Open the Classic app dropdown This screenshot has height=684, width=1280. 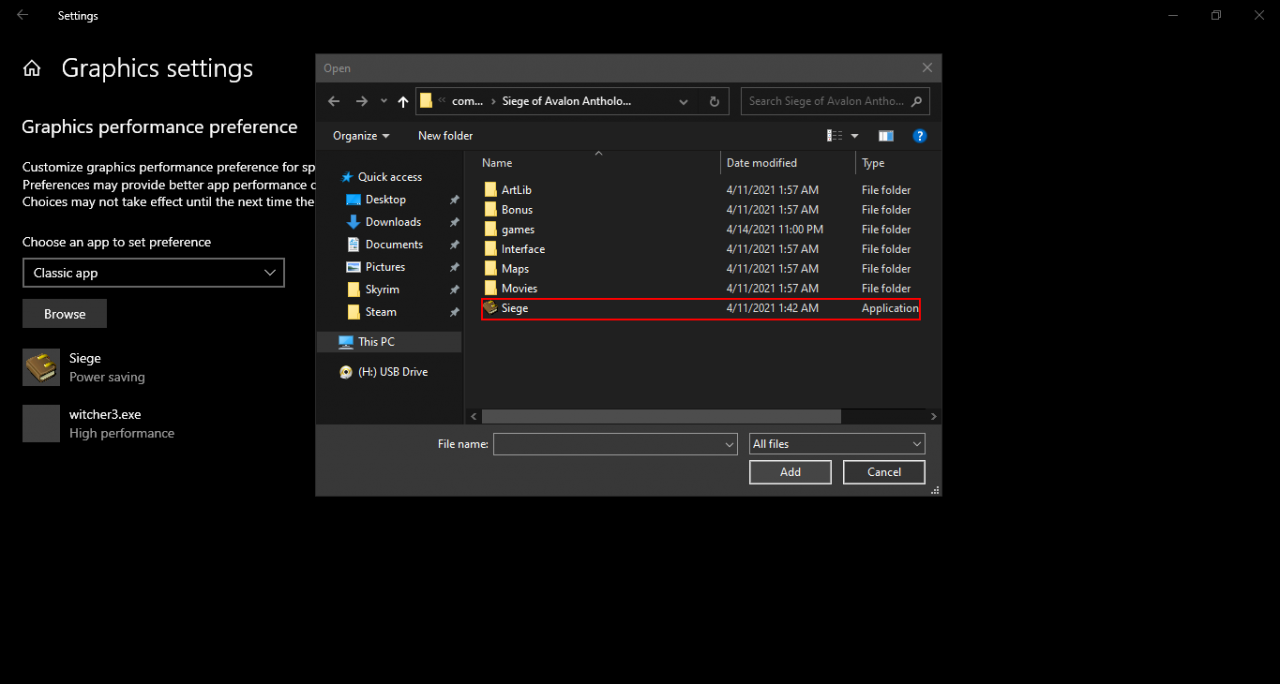(153, 273)
